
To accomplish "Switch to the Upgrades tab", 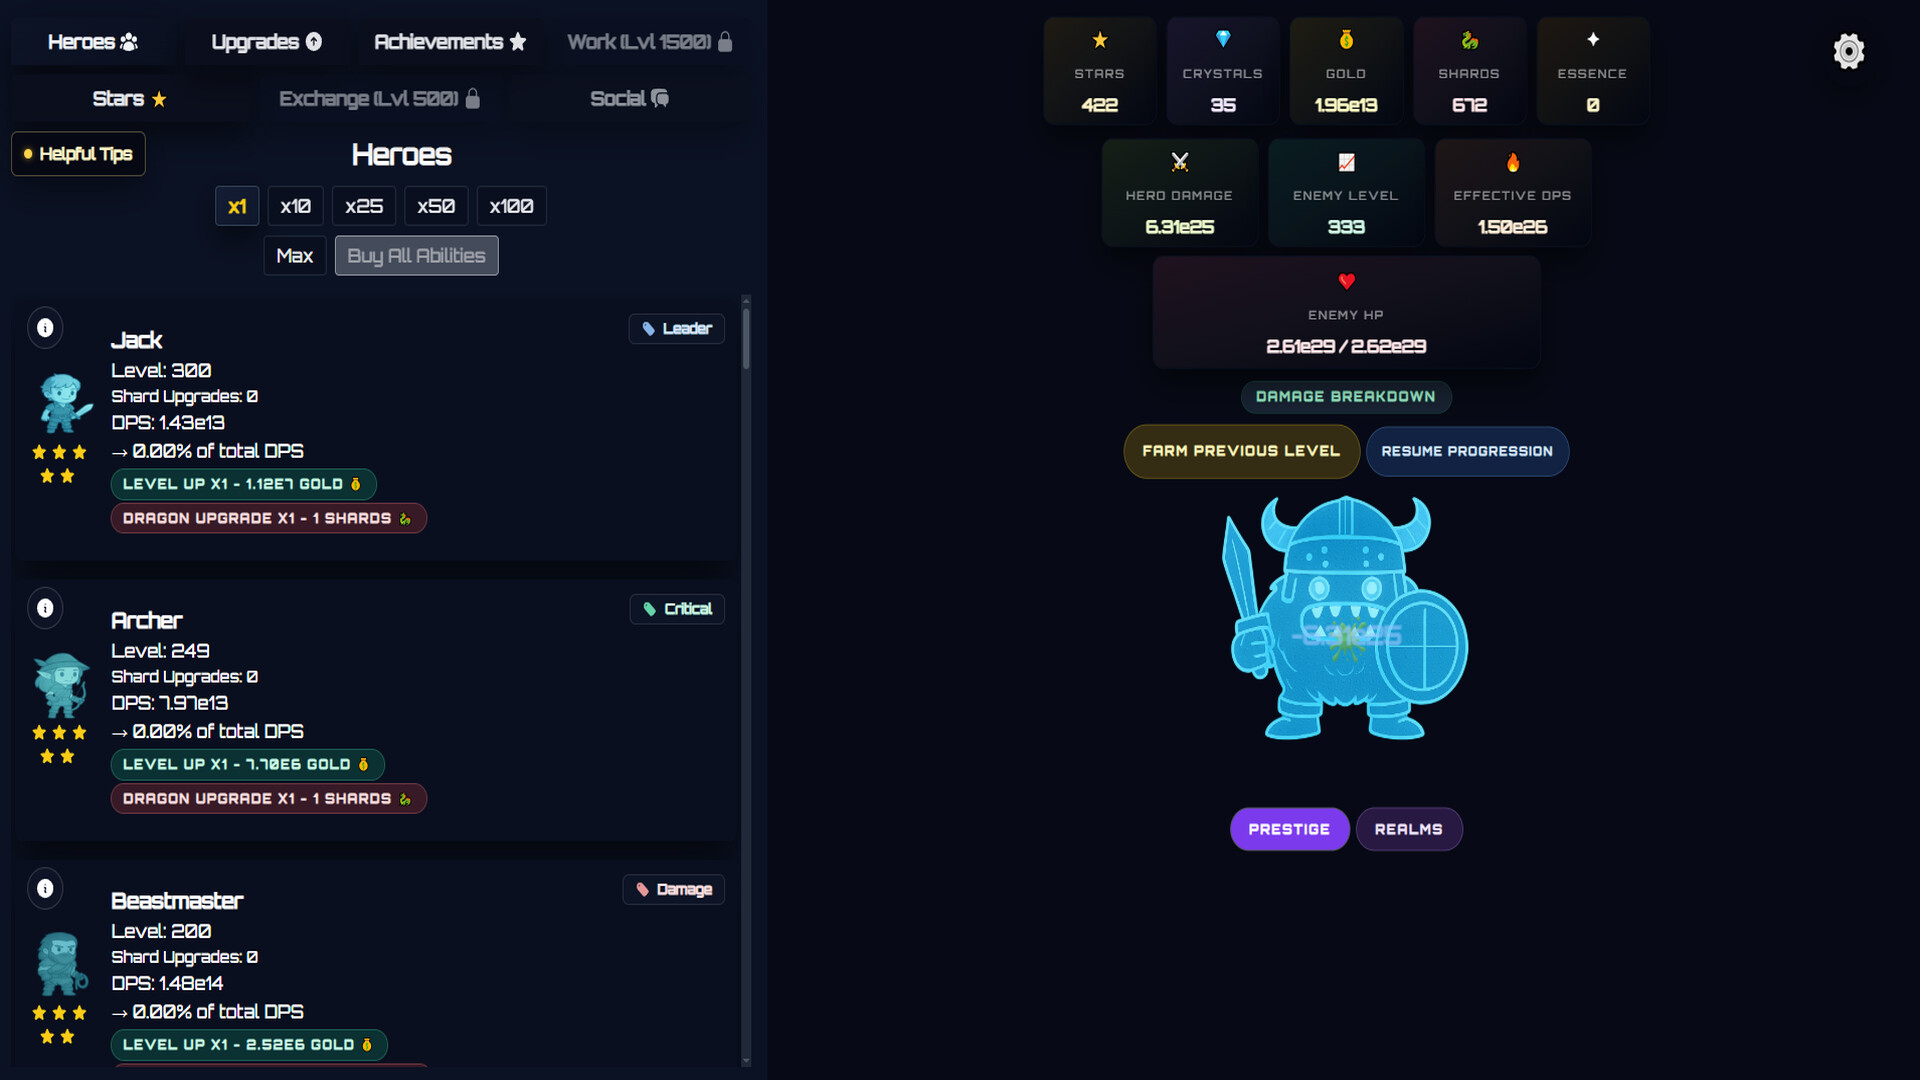I will (x=266, y=42).
